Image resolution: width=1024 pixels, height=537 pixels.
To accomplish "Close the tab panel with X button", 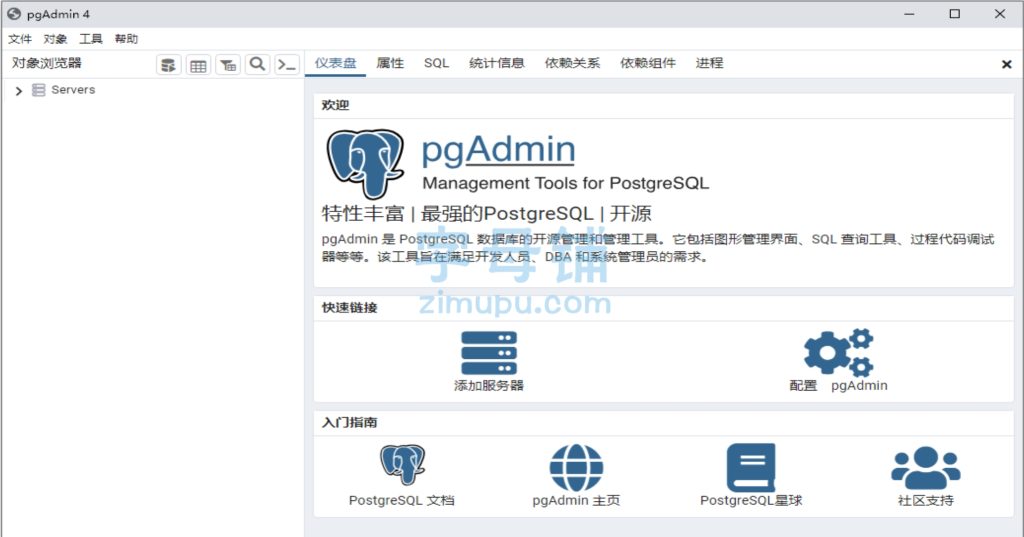I will [x=1006, y=64].
